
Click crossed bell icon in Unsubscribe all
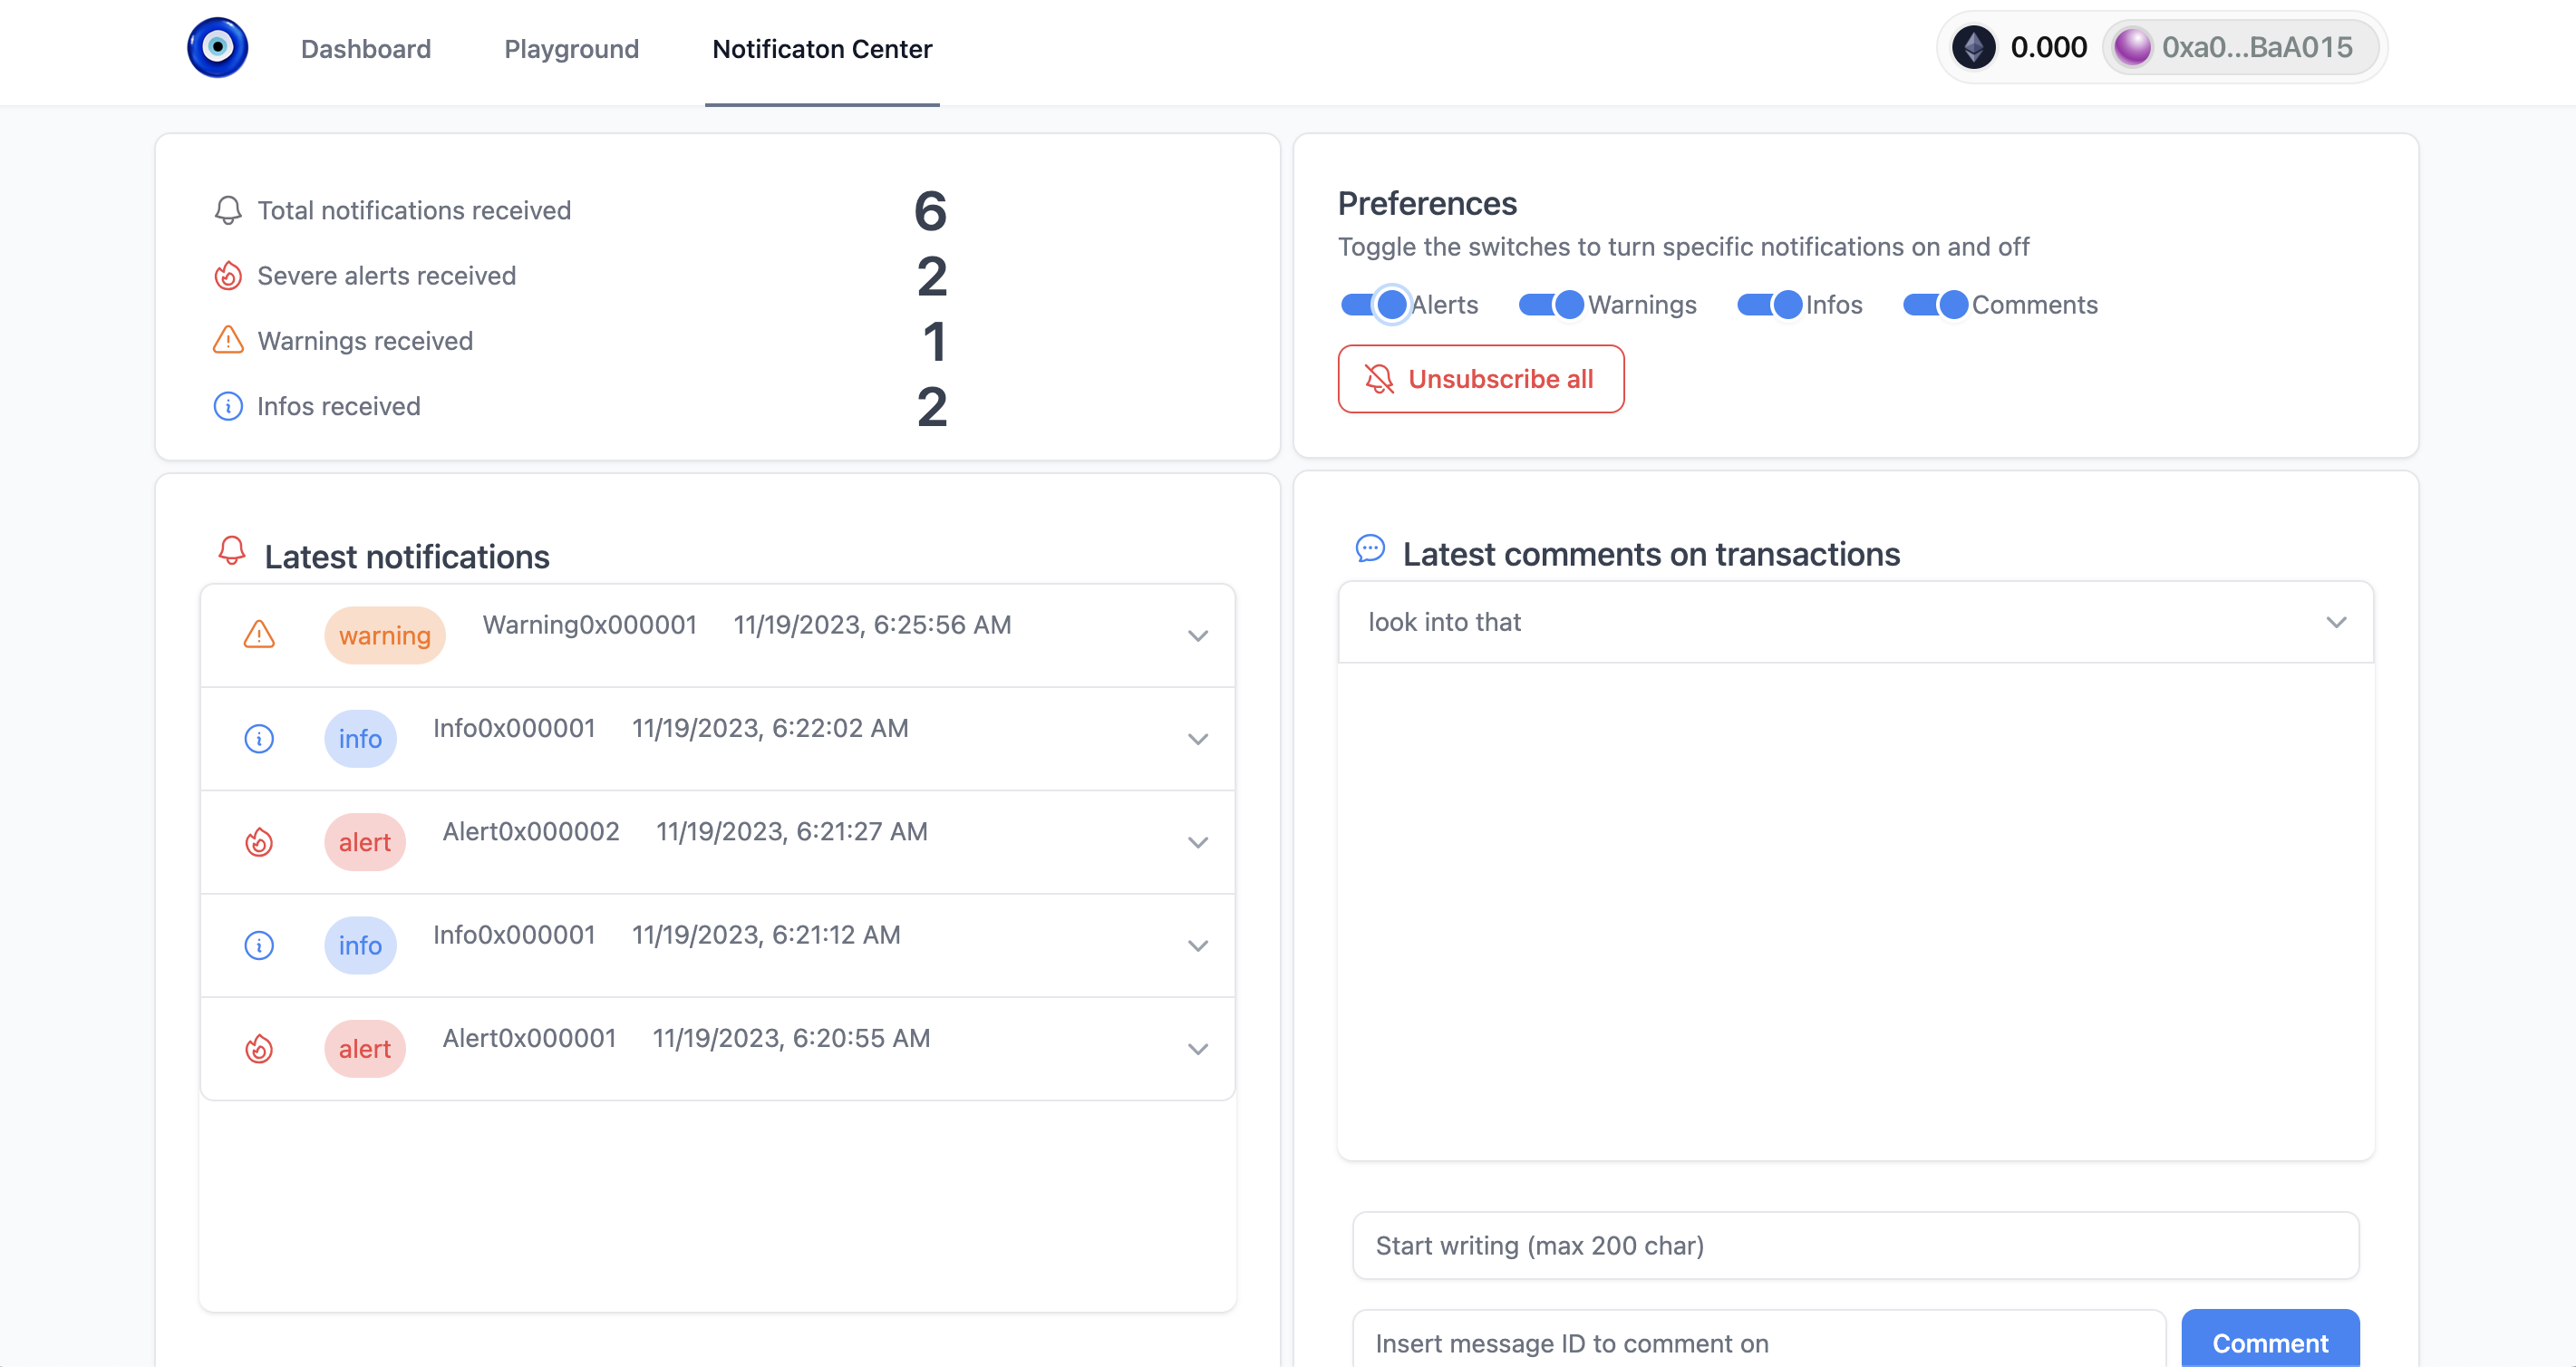click(x=1379, y=379)
